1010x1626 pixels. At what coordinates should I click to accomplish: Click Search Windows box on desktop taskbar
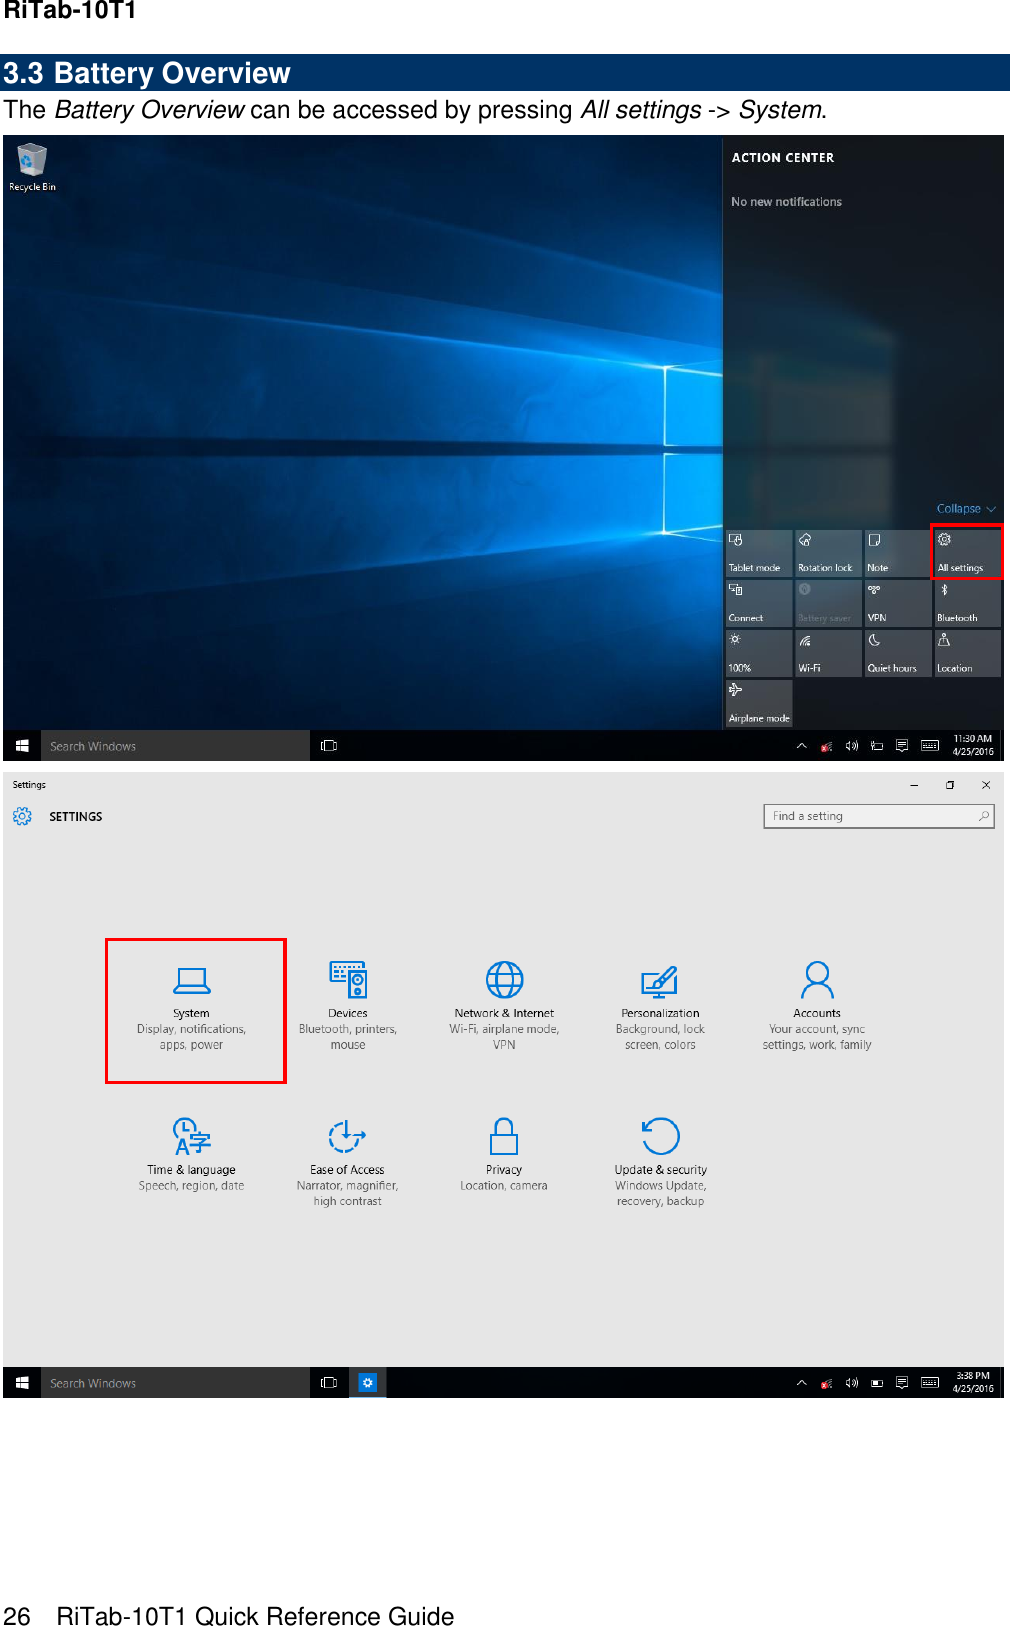175,746
